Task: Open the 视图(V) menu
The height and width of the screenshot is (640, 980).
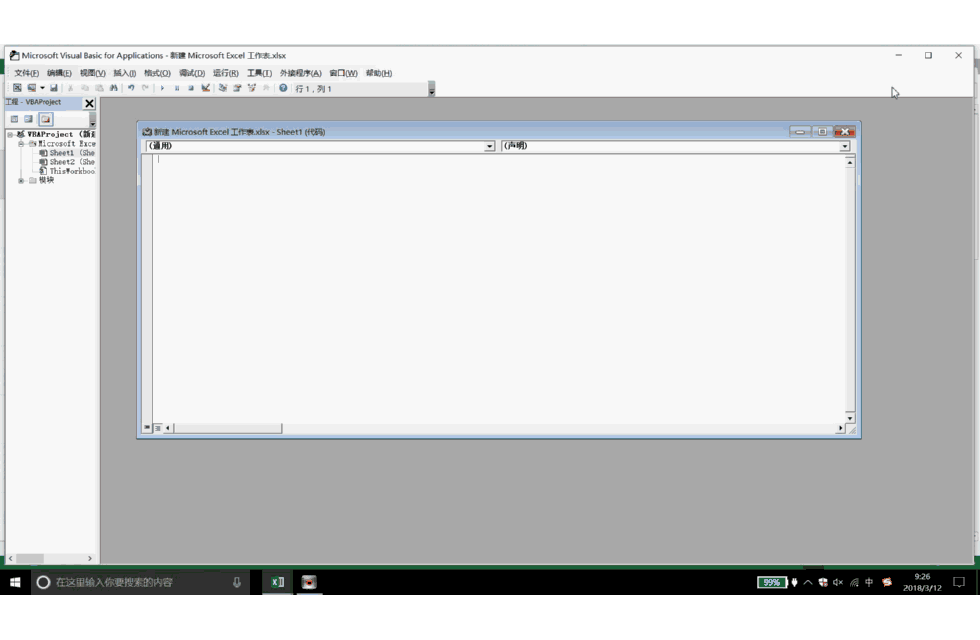Action: tap(92, 73)
